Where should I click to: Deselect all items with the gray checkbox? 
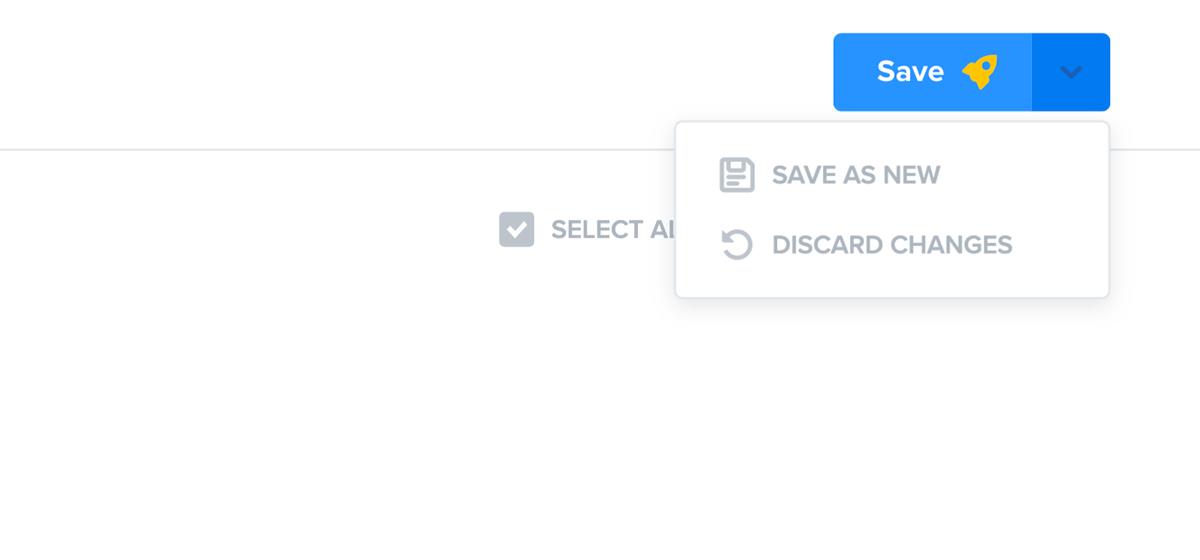click(x=517, y=229)
